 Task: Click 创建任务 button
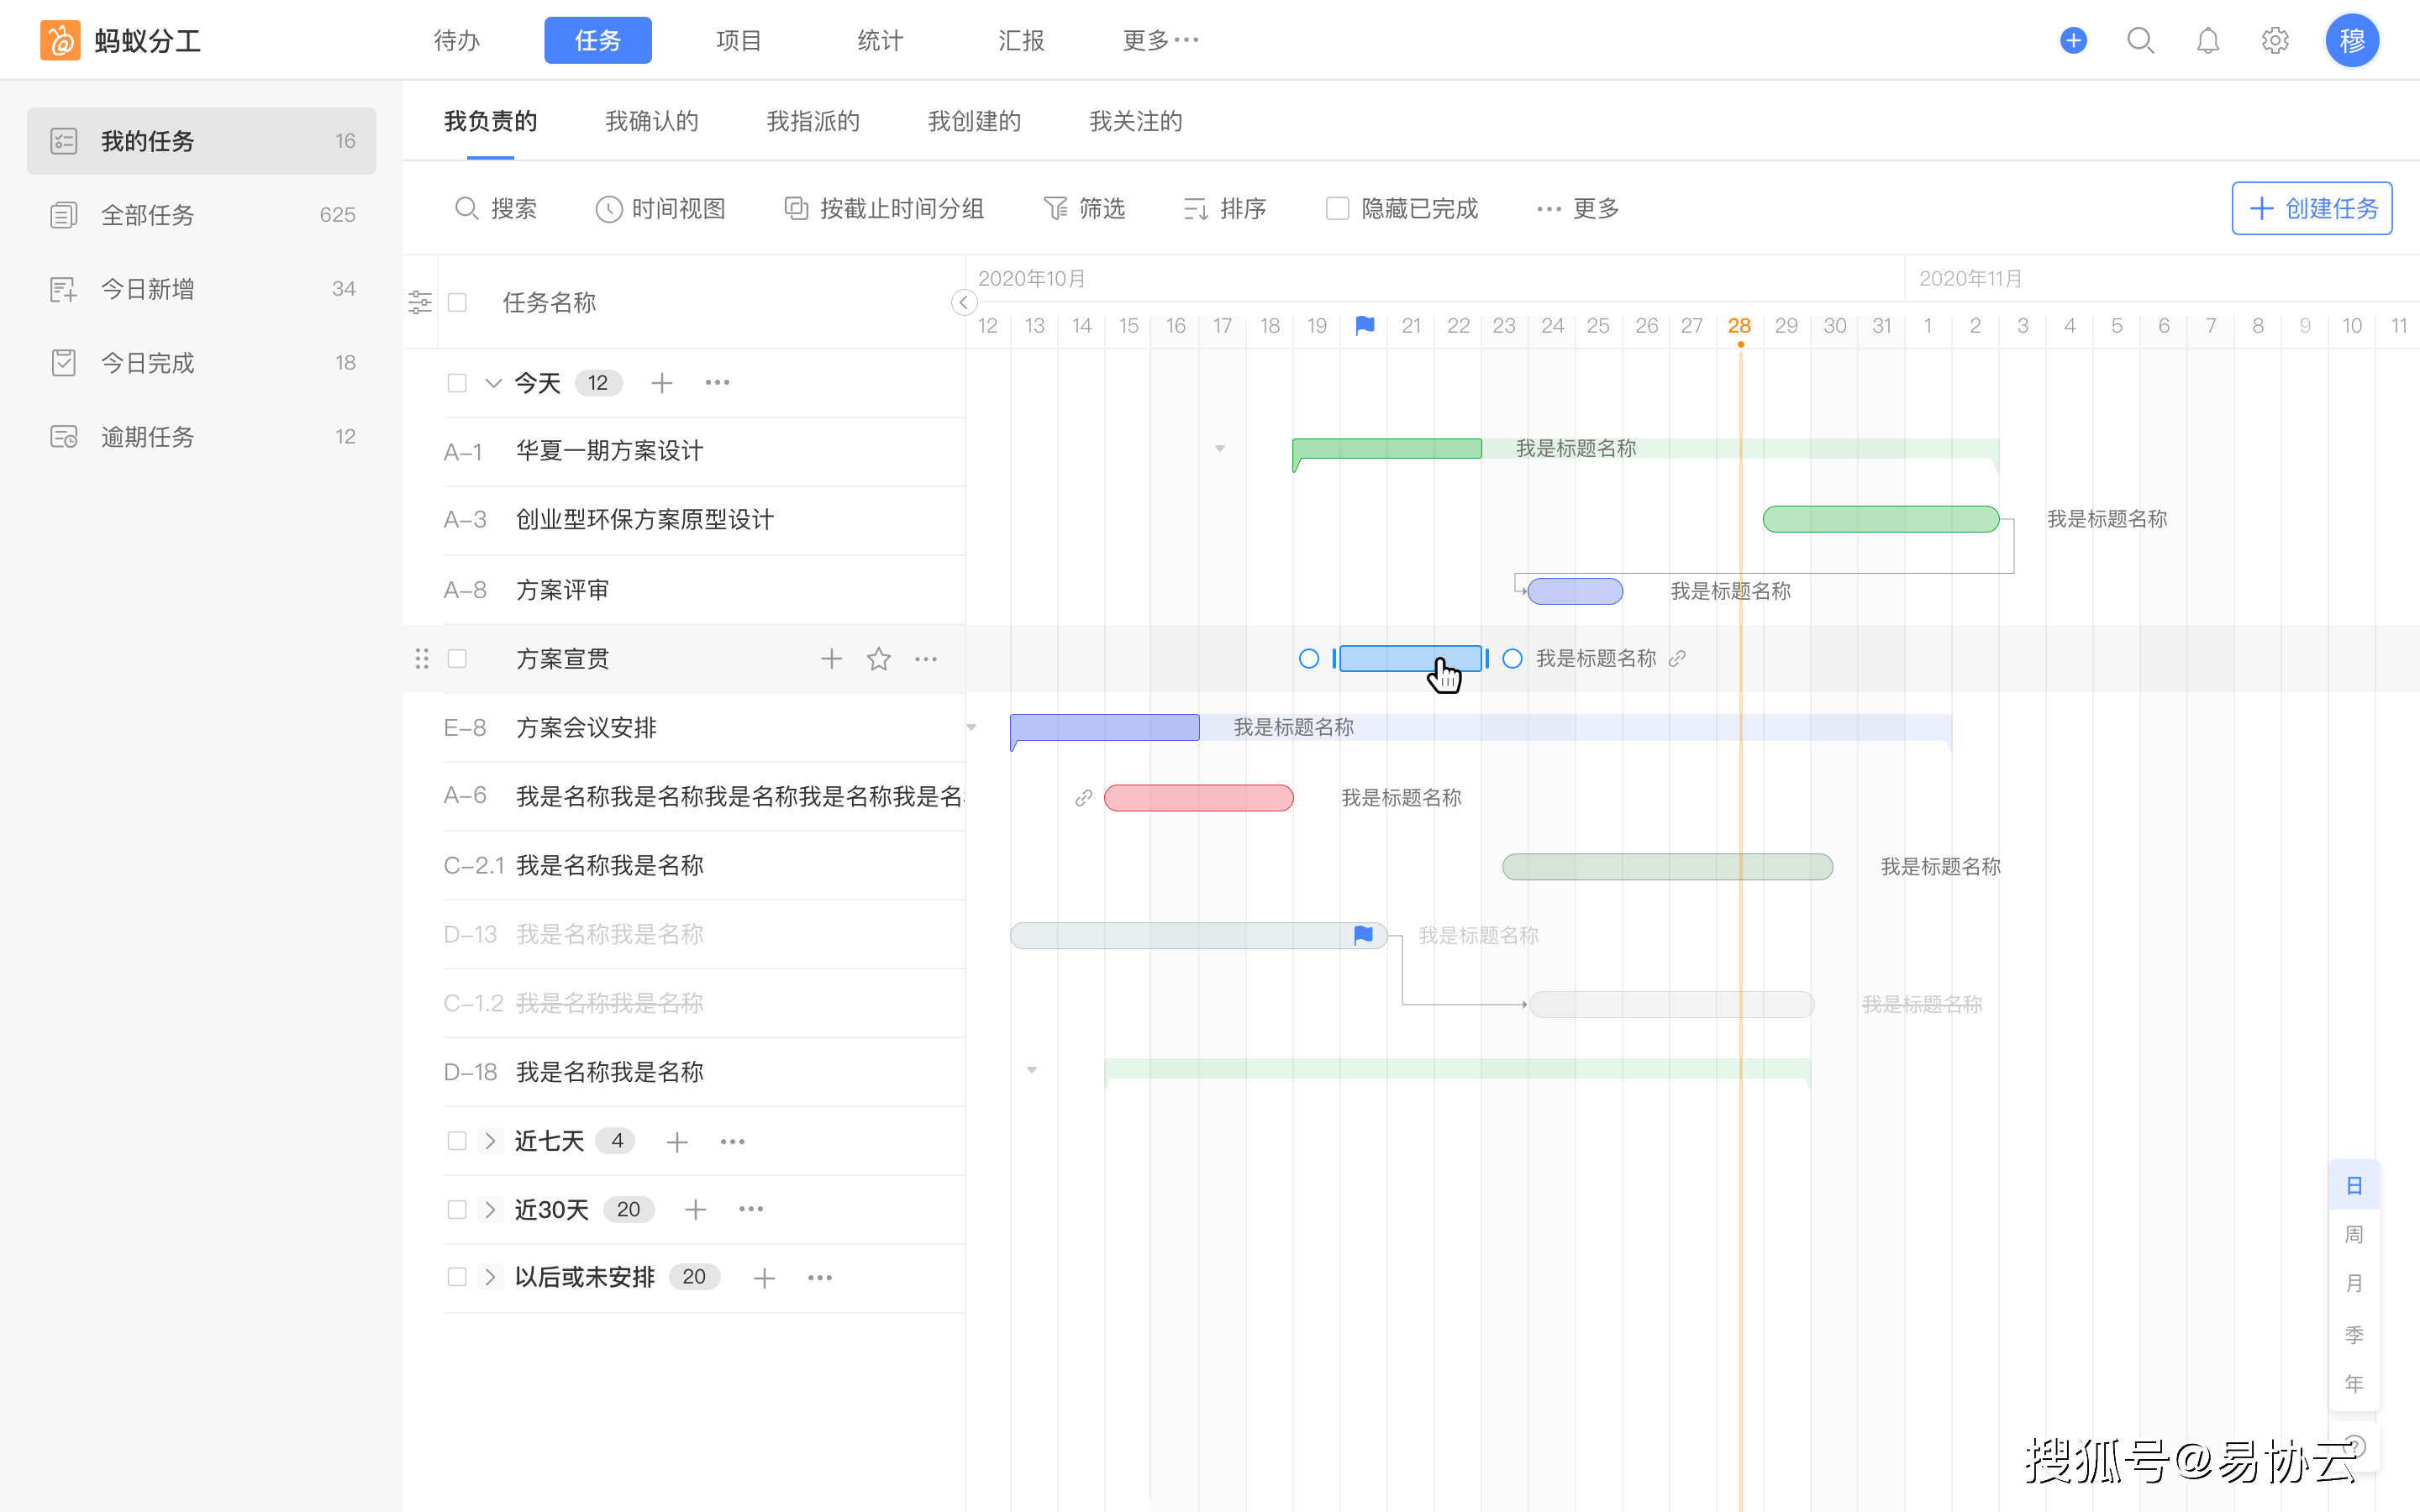click(x=2311, y=208)
